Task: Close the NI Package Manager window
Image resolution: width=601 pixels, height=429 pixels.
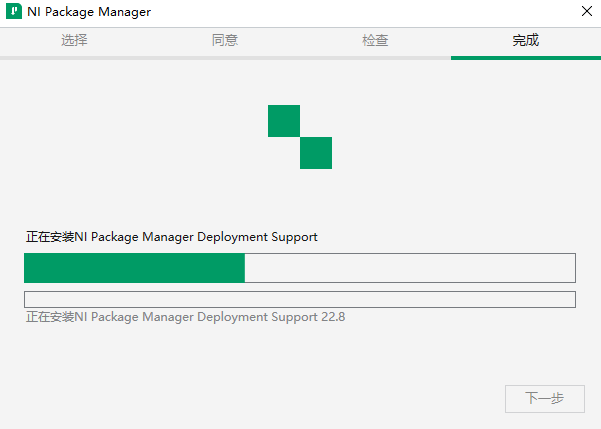Action: [x=586, y=11]
